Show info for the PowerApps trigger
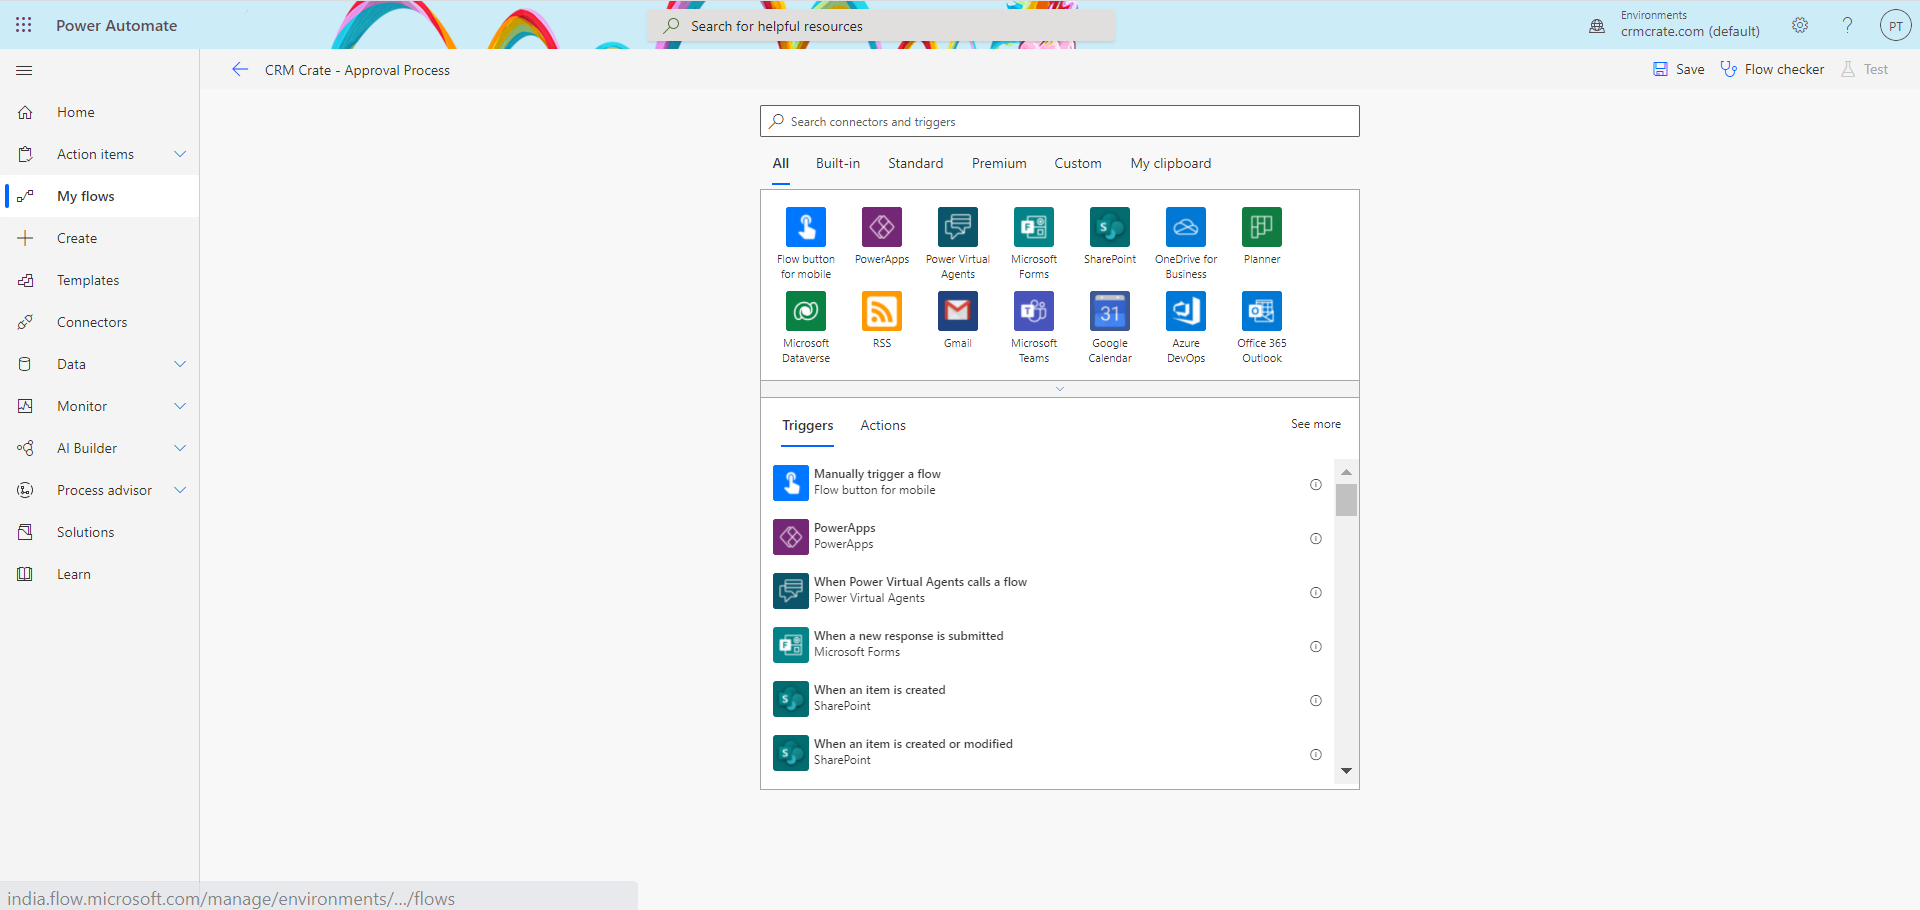This screenshot has width=1920, height=910. coord(1316,538)
